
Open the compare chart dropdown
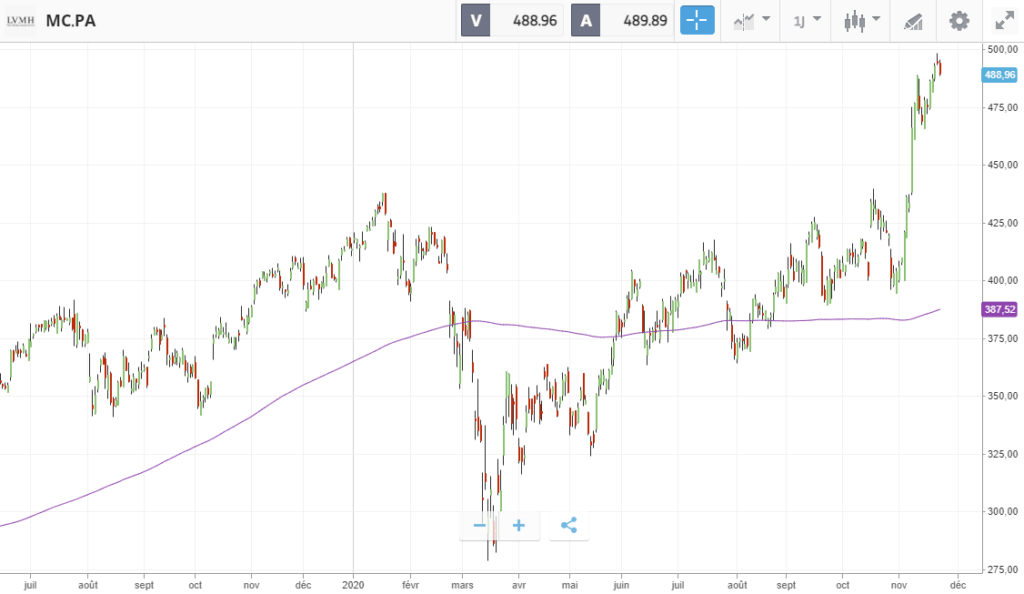tap(751, 21)
